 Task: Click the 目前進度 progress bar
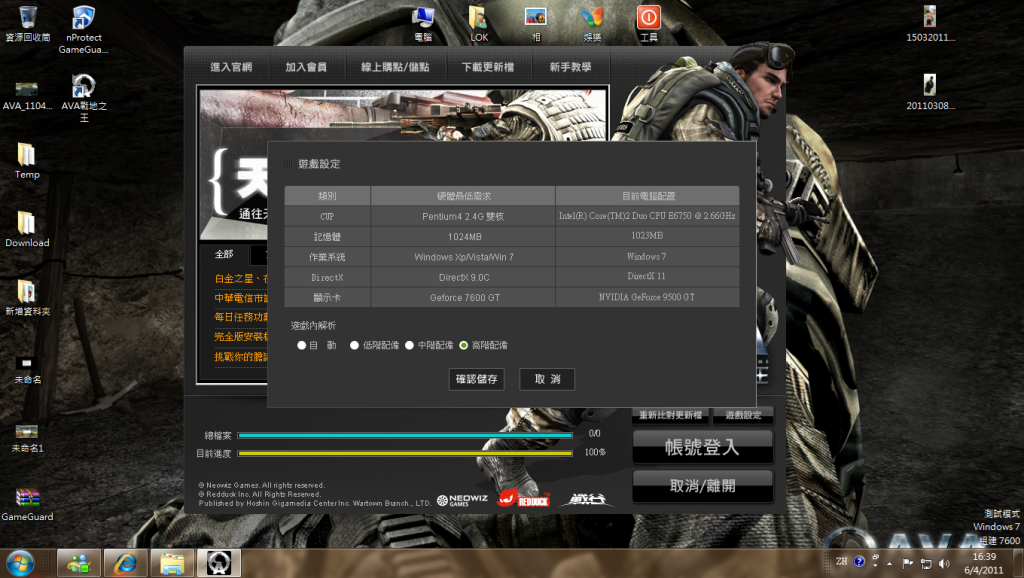tap(405, 453)
